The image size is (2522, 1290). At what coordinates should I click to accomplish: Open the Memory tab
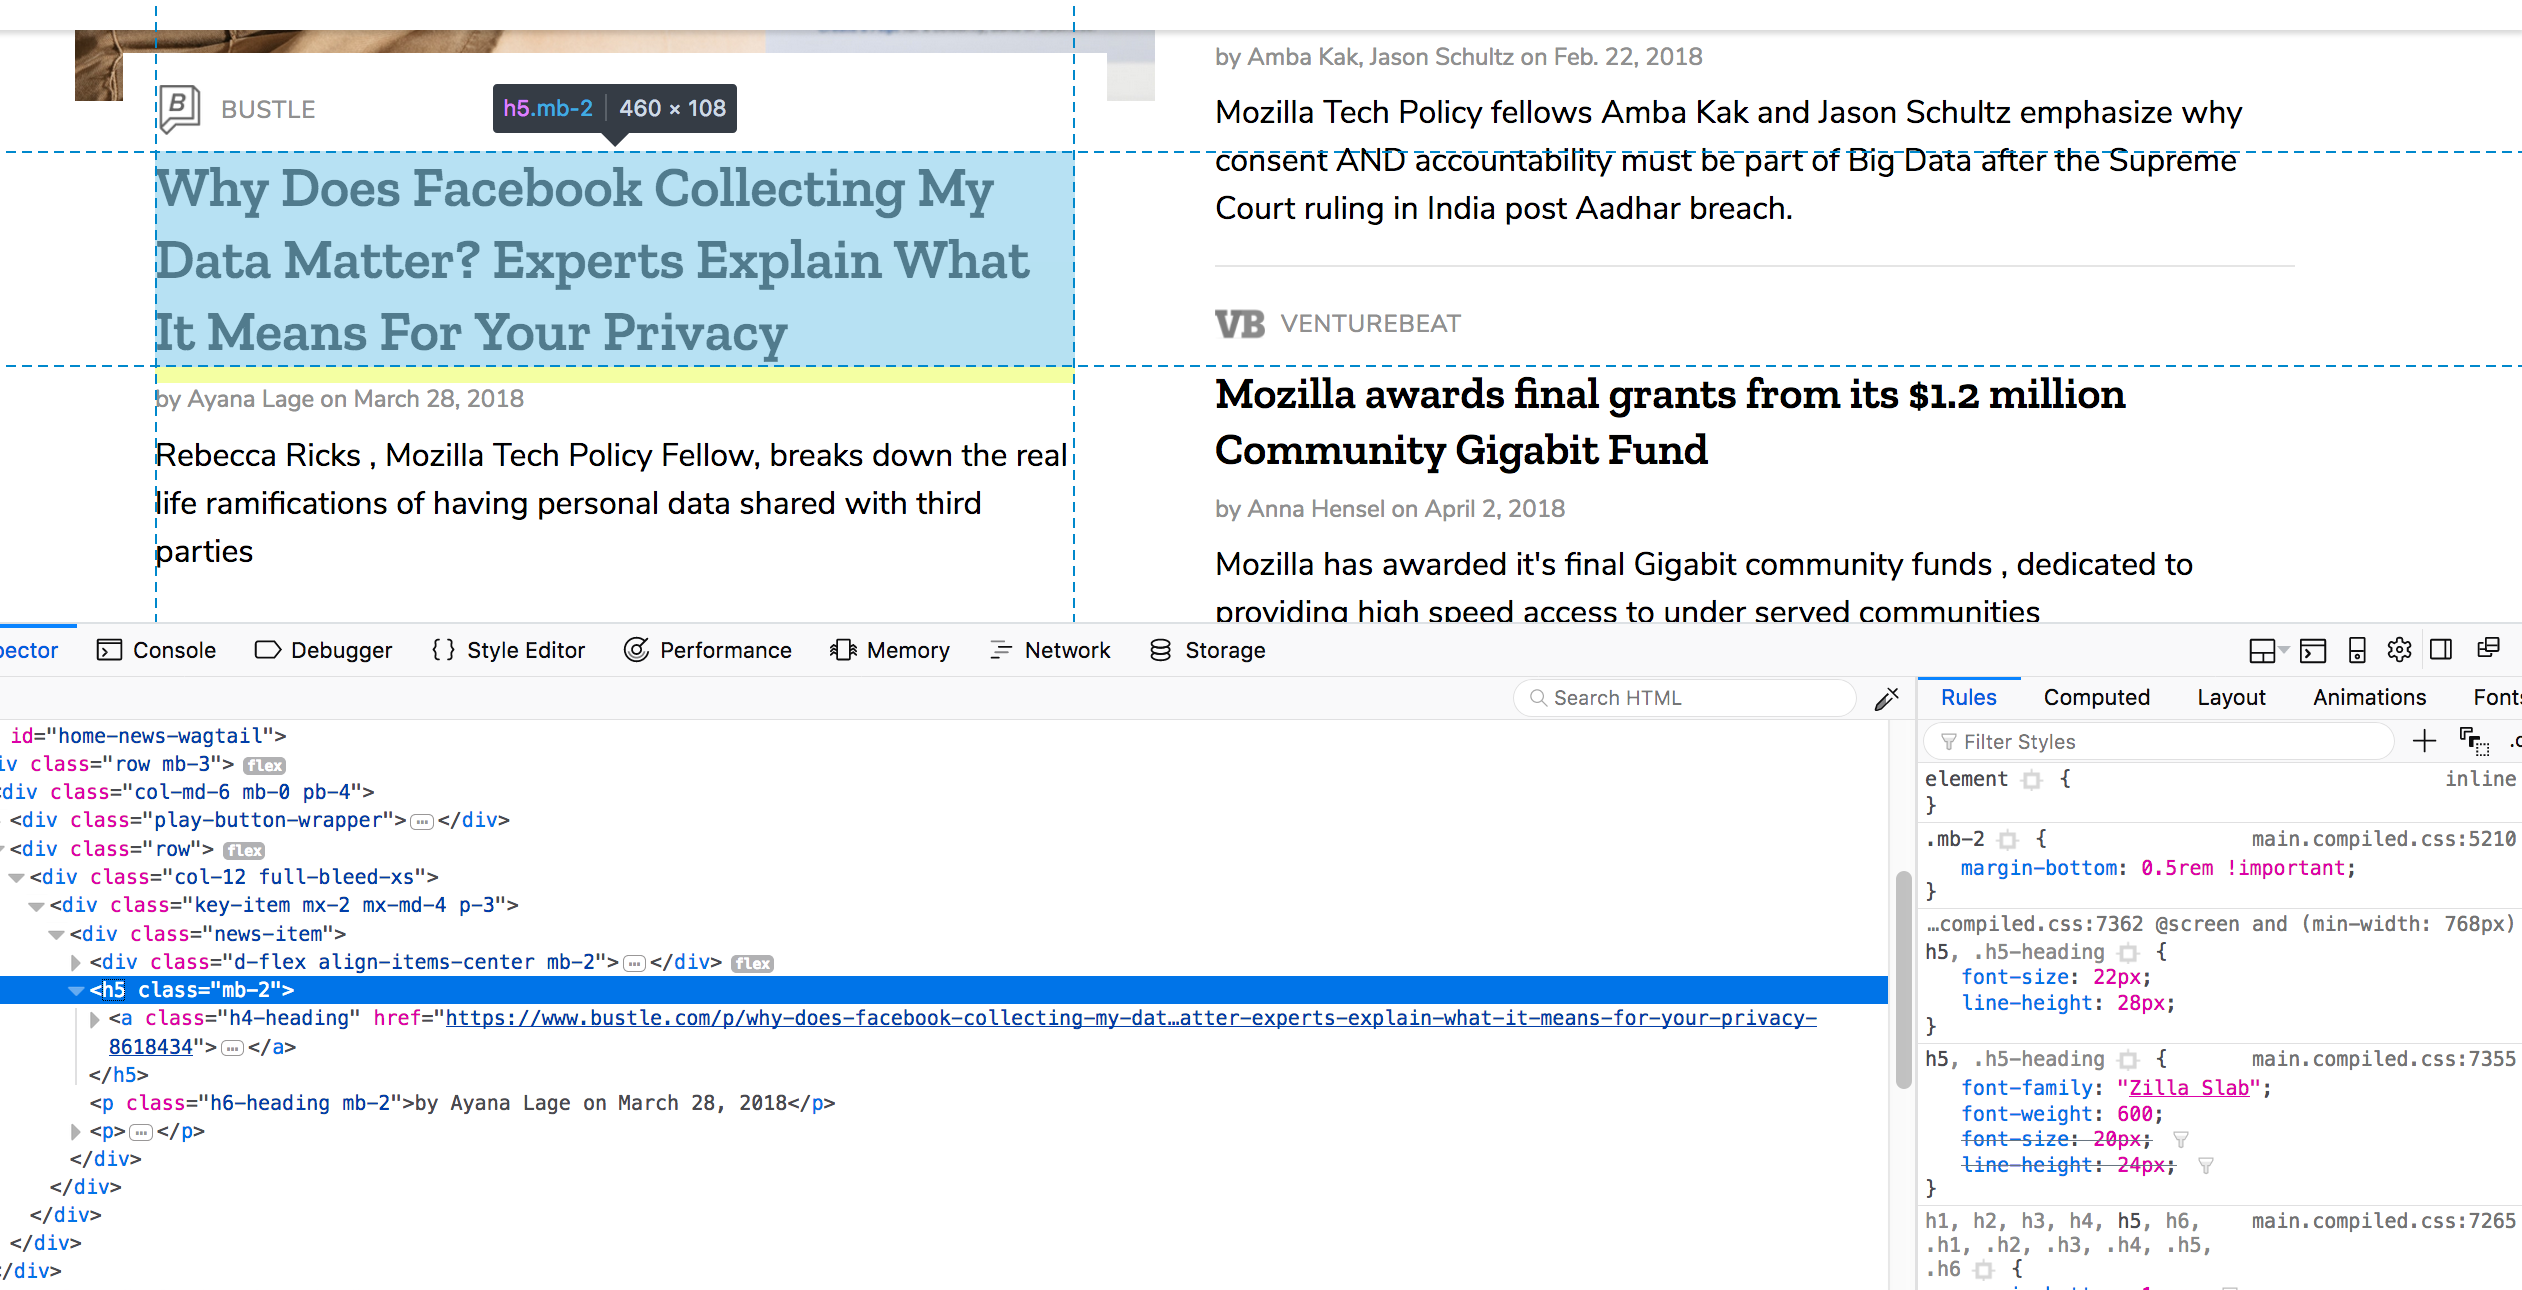point(890,650)
